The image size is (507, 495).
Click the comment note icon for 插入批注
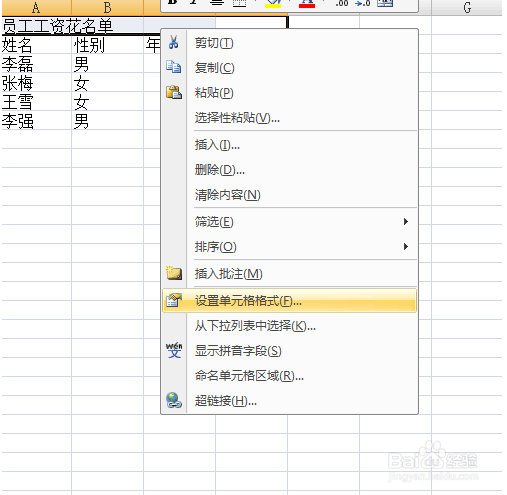[x=174, y=273]
